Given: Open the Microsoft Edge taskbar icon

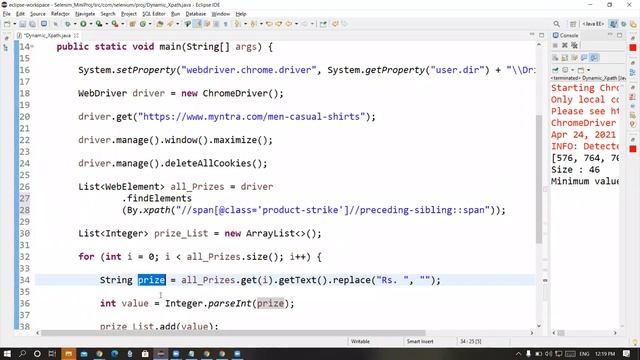Looking at the screenshot, I should tap(114, 354).
